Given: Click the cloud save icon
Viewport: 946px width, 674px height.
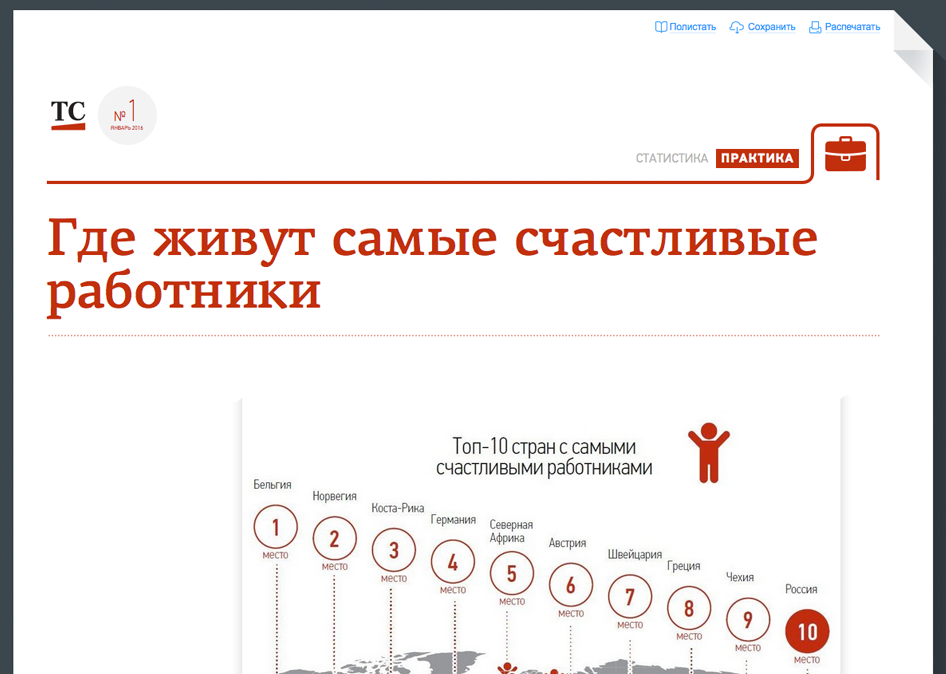Looking at the screenshot, I should 737,27.
